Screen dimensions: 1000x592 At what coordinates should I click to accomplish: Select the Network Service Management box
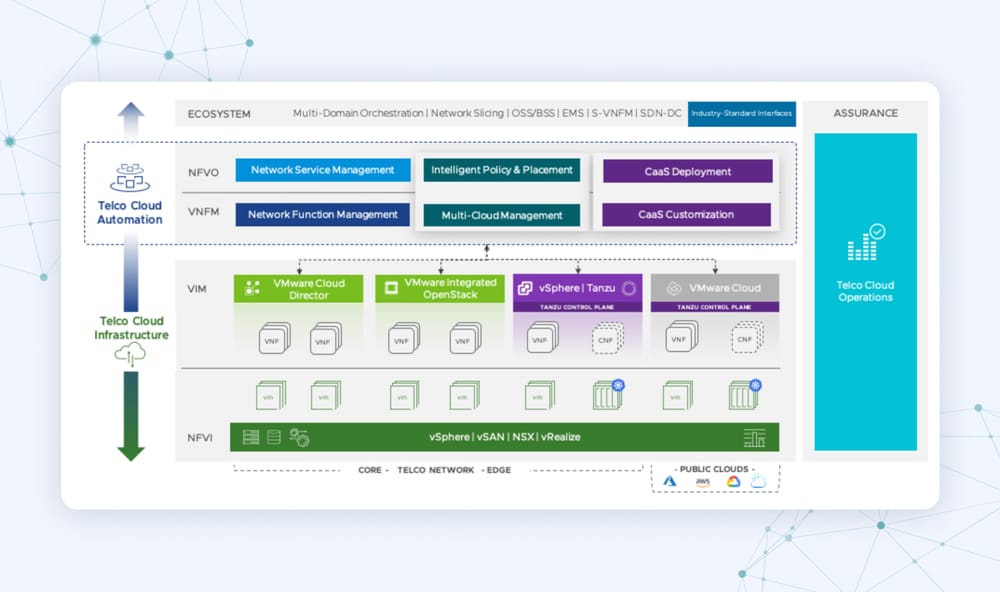click(x=323, y=170)
